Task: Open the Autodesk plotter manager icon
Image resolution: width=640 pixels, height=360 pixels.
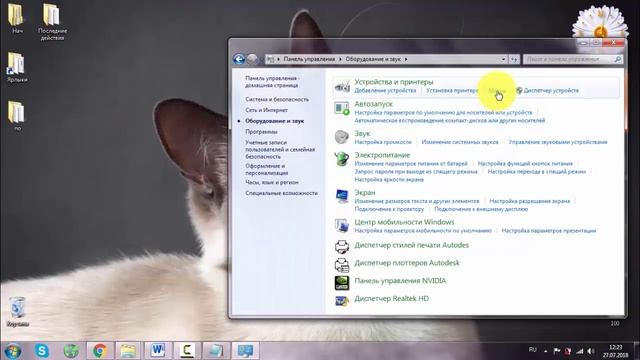Action: point(342,265)
